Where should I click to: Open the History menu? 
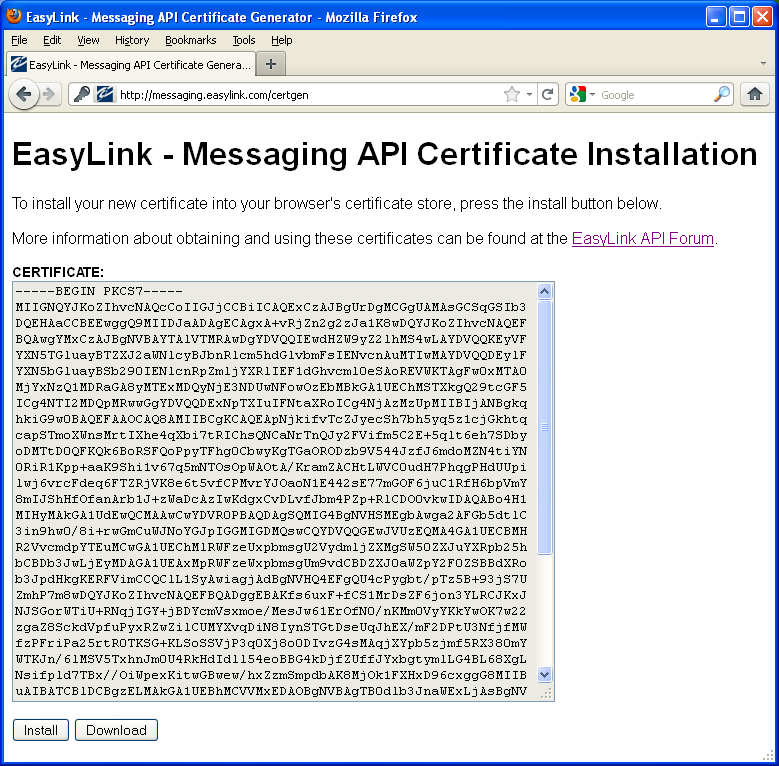[x=132, y=40]
